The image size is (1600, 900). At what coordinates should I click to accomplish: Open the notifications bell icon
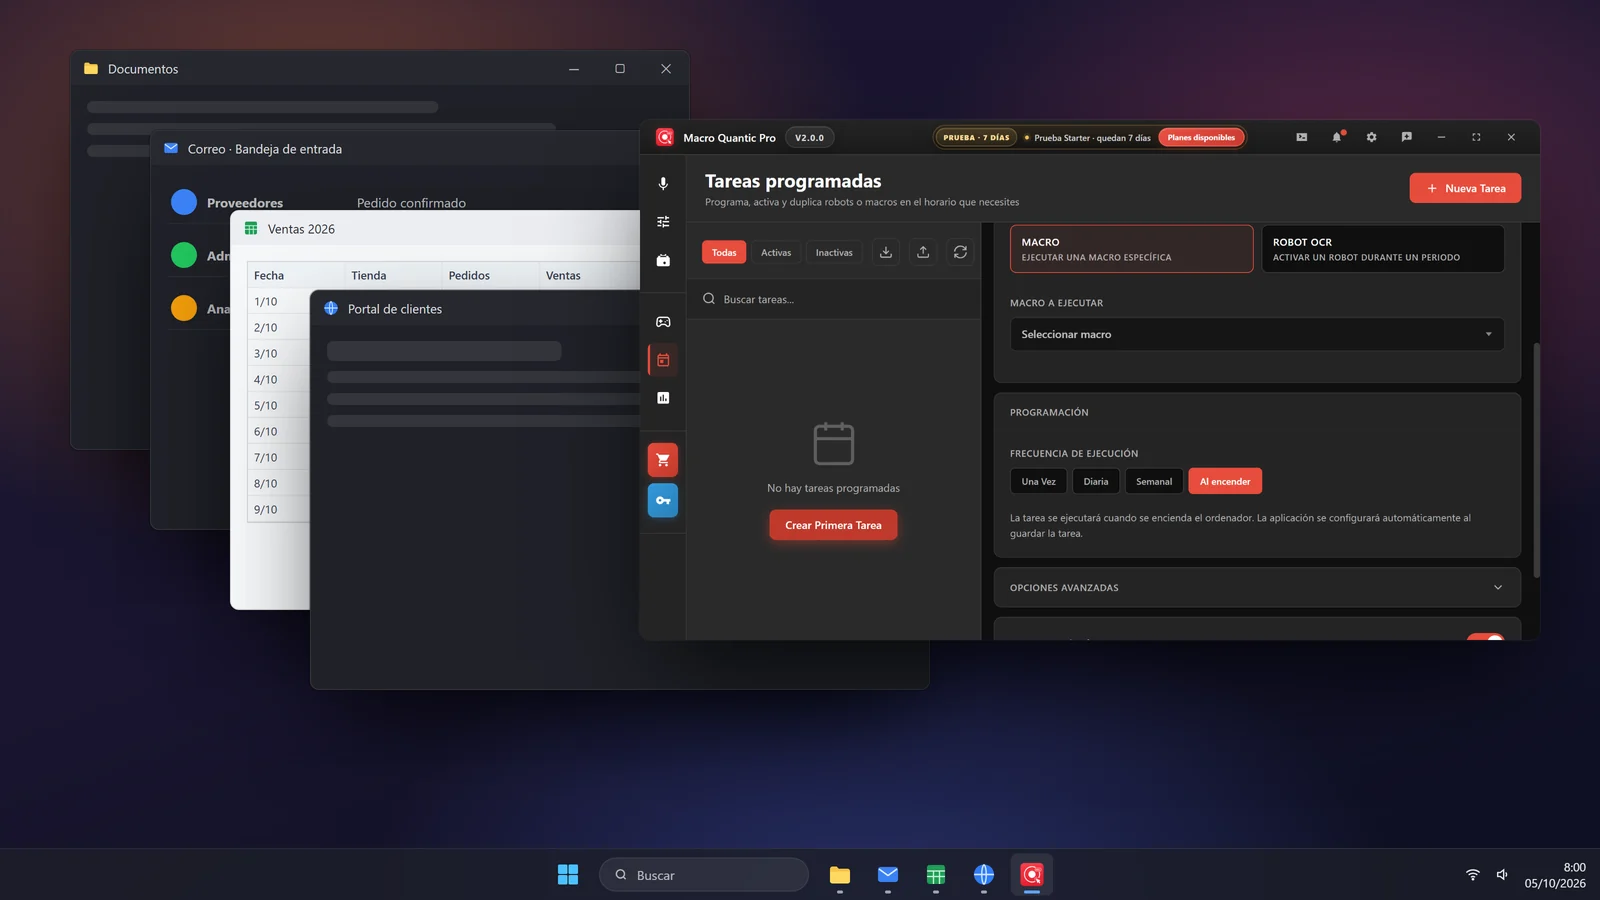[1337, 137]
